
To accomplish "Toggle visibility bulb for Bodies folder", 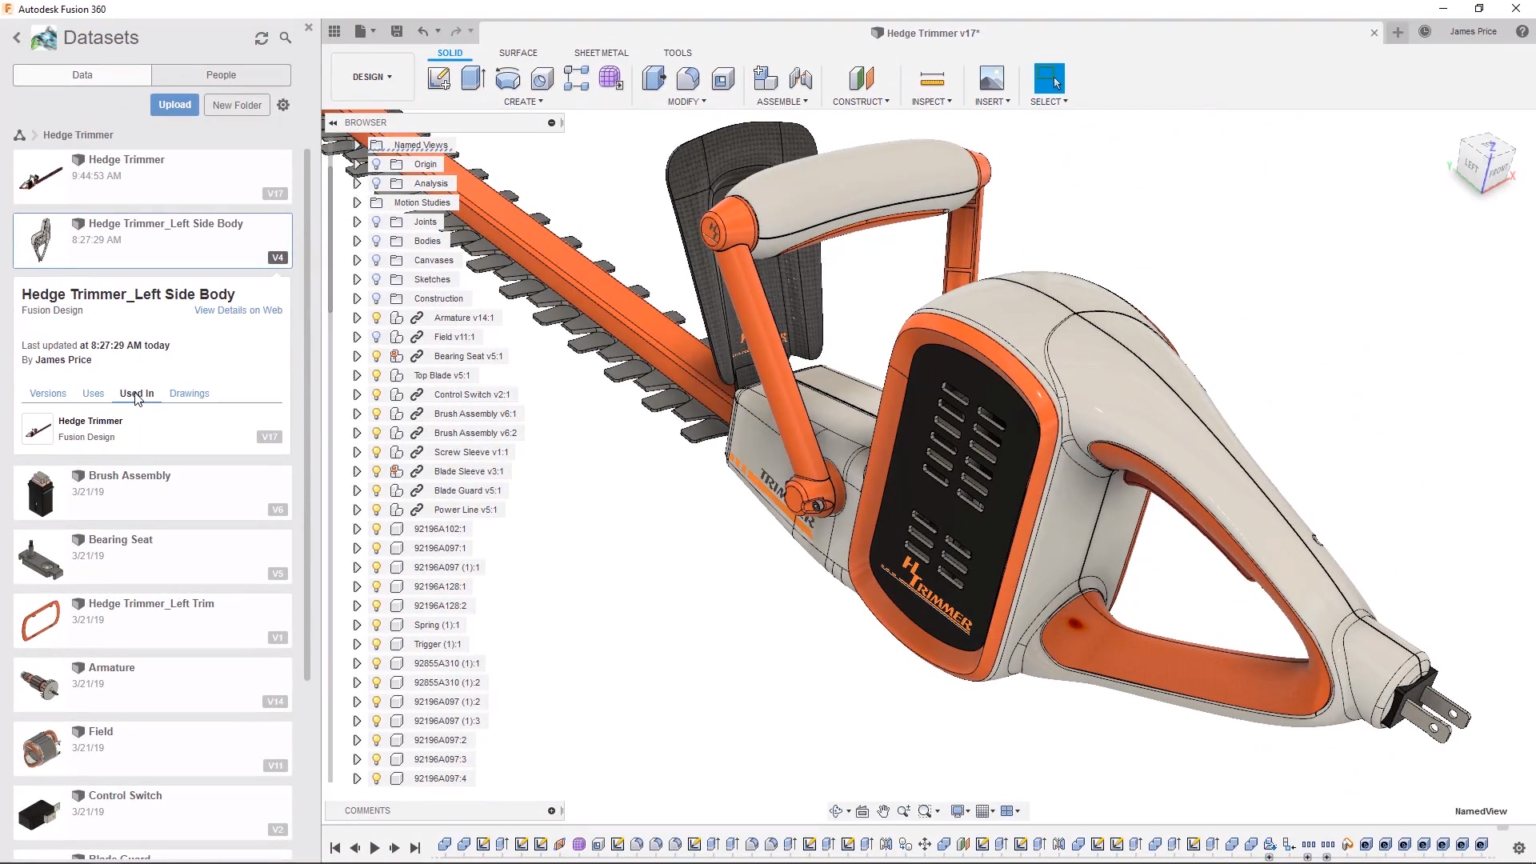I will pos(376,241).
